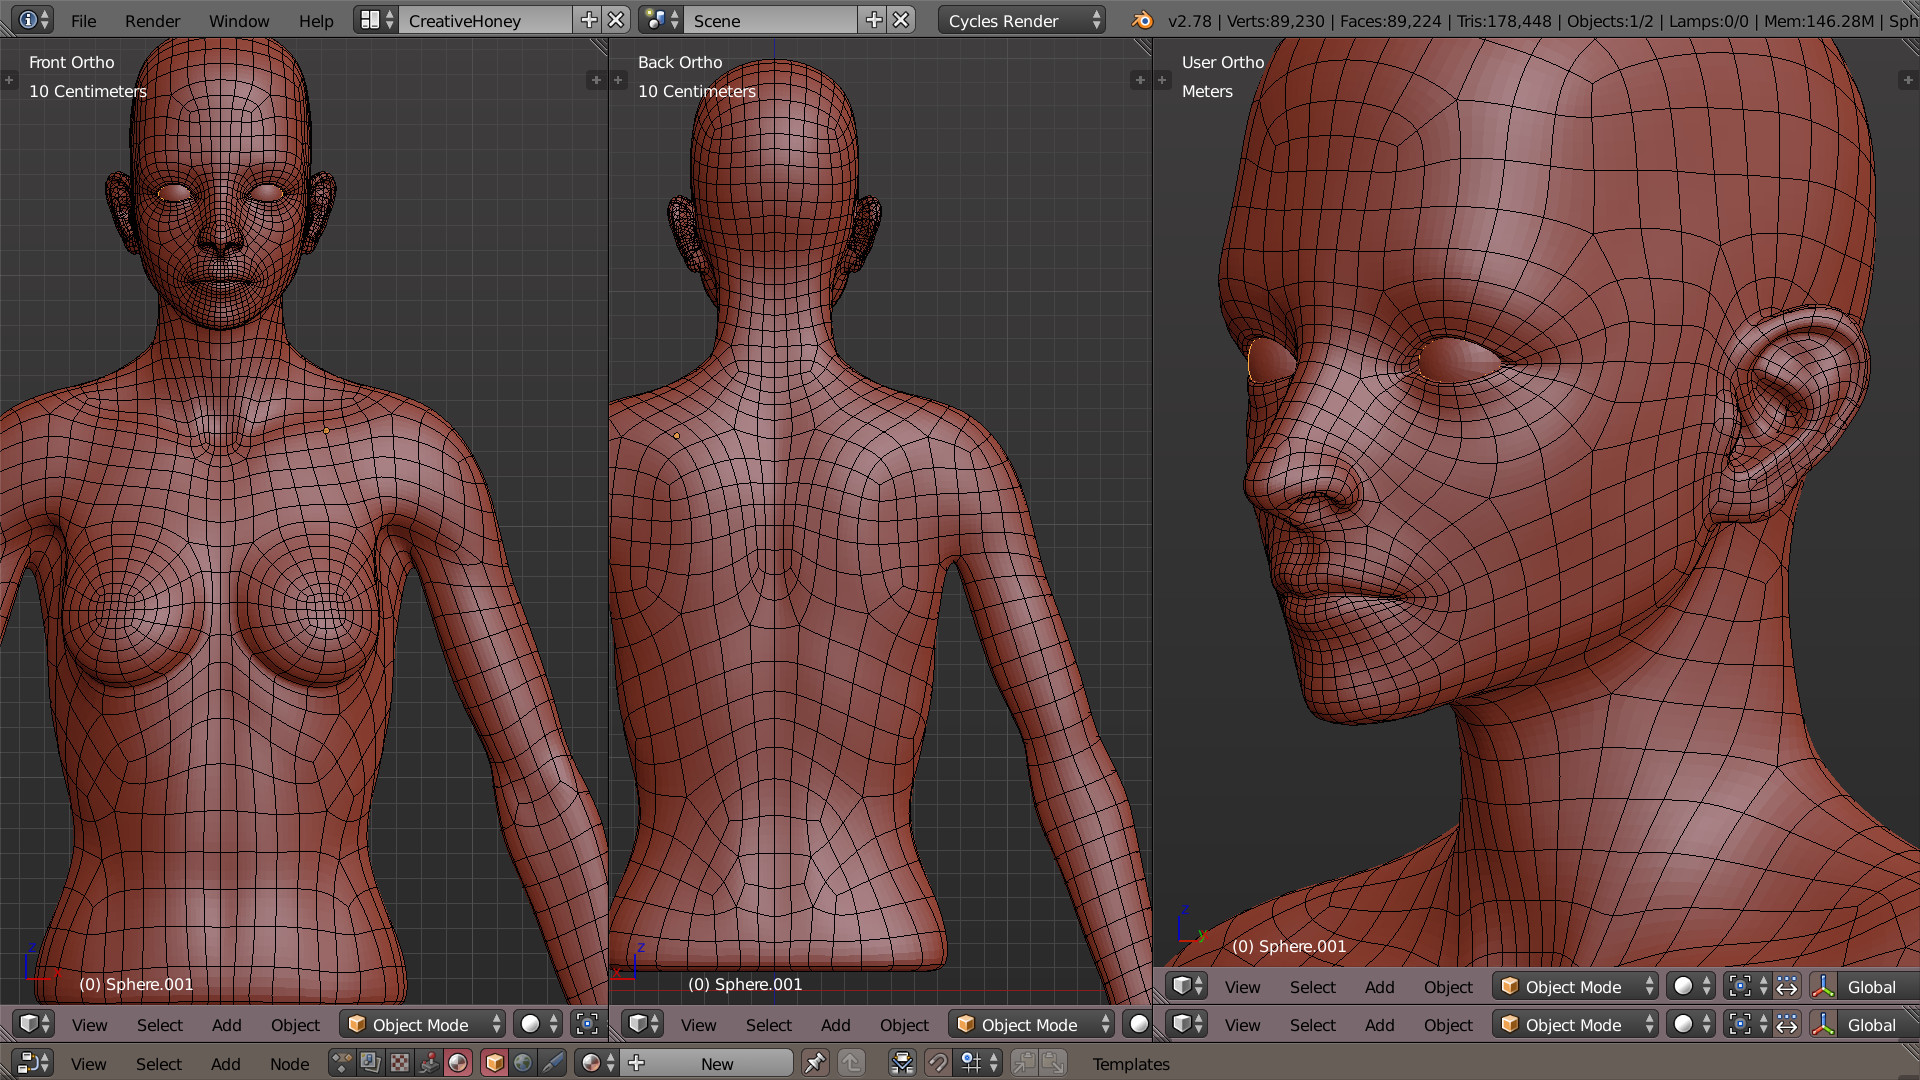Open the Window menu
This screenshot has height=1080, width=1920.
(x=238, y=21)
